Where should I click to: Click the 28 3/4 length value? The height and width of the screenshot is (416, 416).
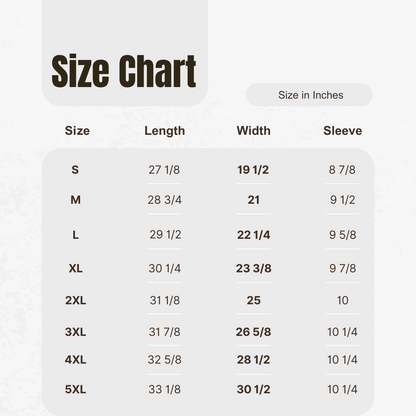tap(165, 200)
